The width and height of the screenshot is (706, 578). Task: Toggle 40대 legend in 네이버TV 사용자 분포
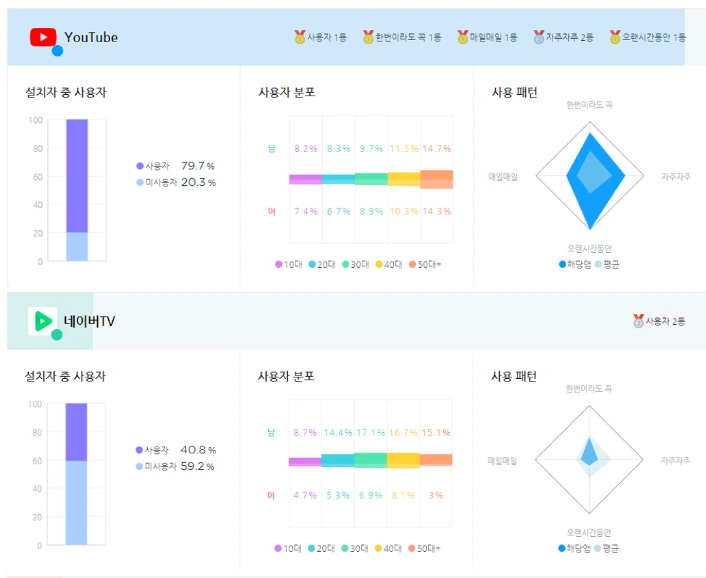point(388,548)
